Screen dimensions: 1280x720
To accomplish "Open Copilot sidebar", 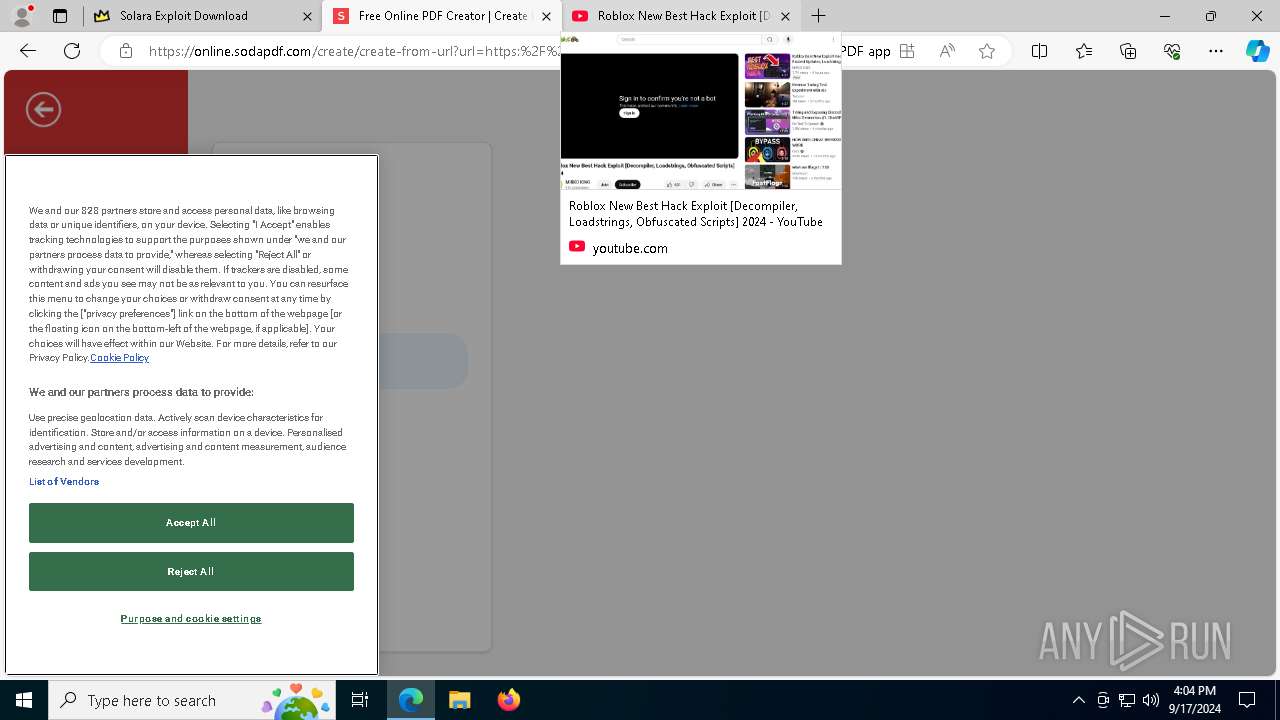I will click(1257, 51).
